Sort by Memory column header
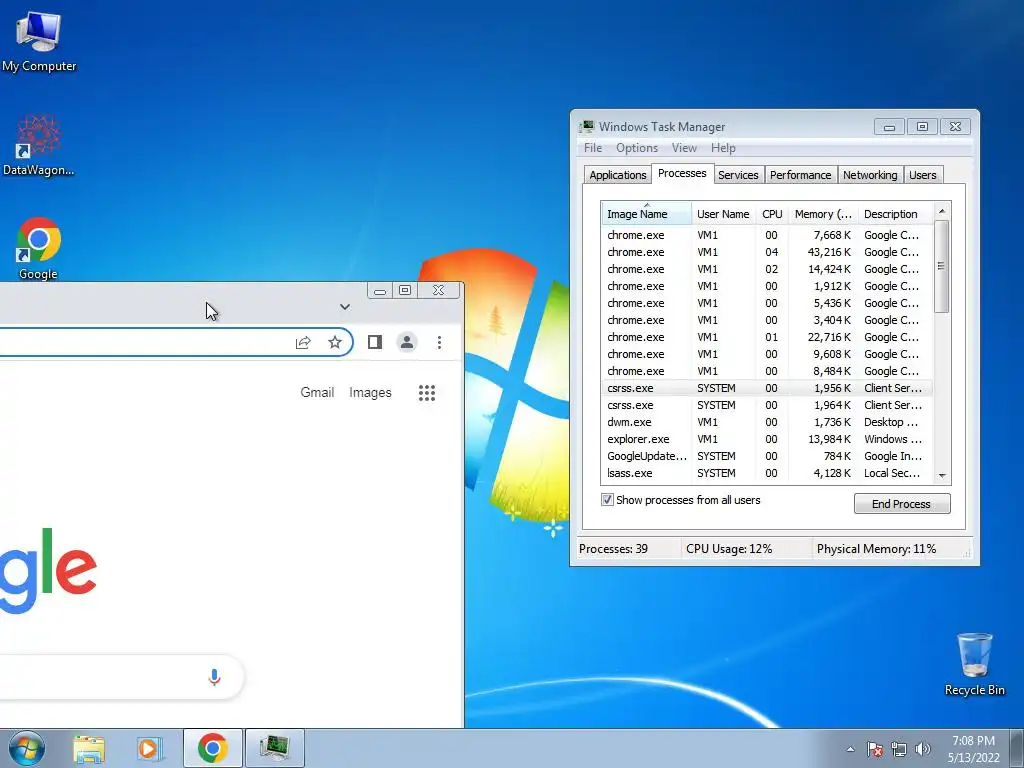This screenshot has height=768, width=1024. pyautogui.click(x=823, y=214)
